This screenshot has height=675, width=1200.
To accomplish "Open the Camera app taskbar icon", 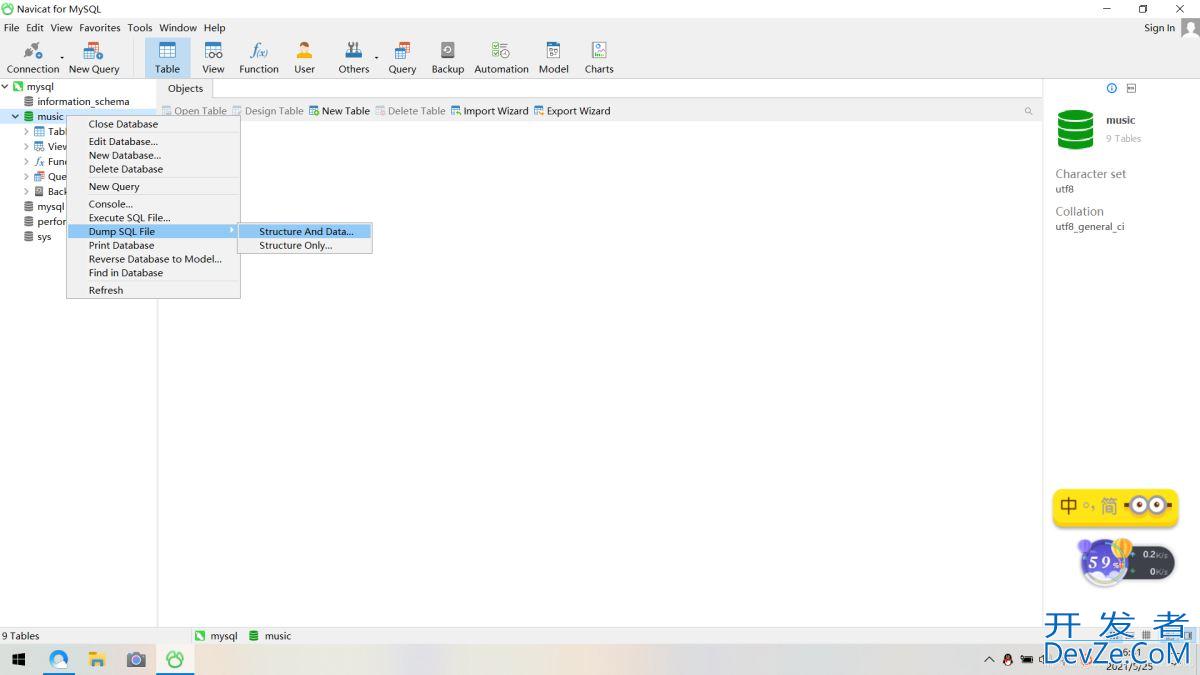I will pyautogui.click(x=136, y=659).
